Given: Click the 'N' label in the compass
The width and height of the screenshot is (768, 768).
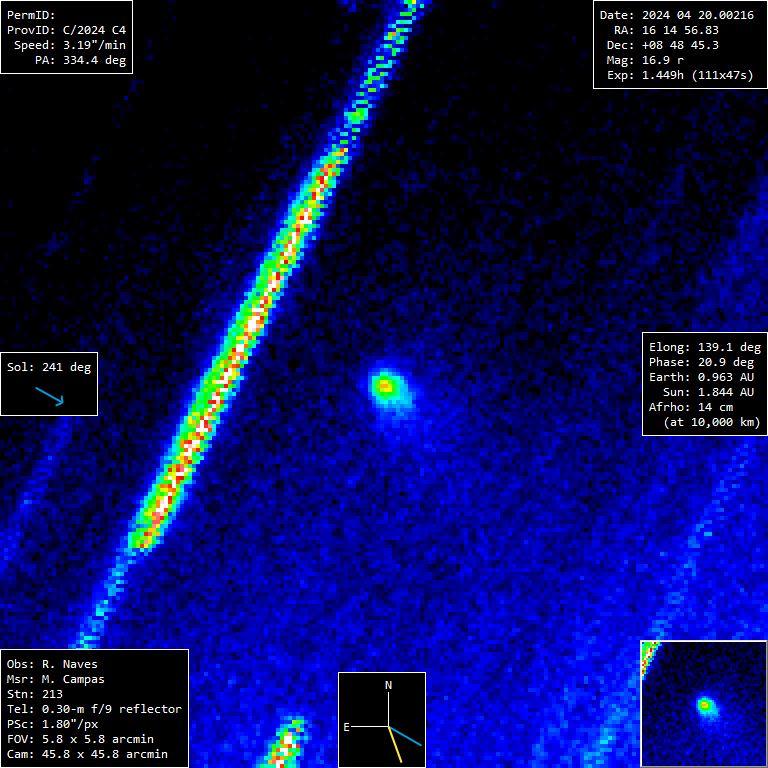Looking at the screenshot, I should [x=388, y=685].
